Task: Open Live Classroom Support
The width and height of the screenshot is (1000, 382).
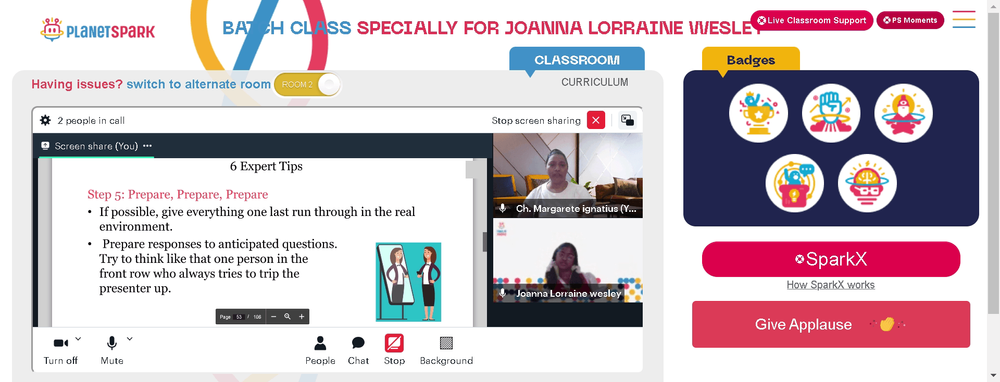Action: (x=811, y=20)
